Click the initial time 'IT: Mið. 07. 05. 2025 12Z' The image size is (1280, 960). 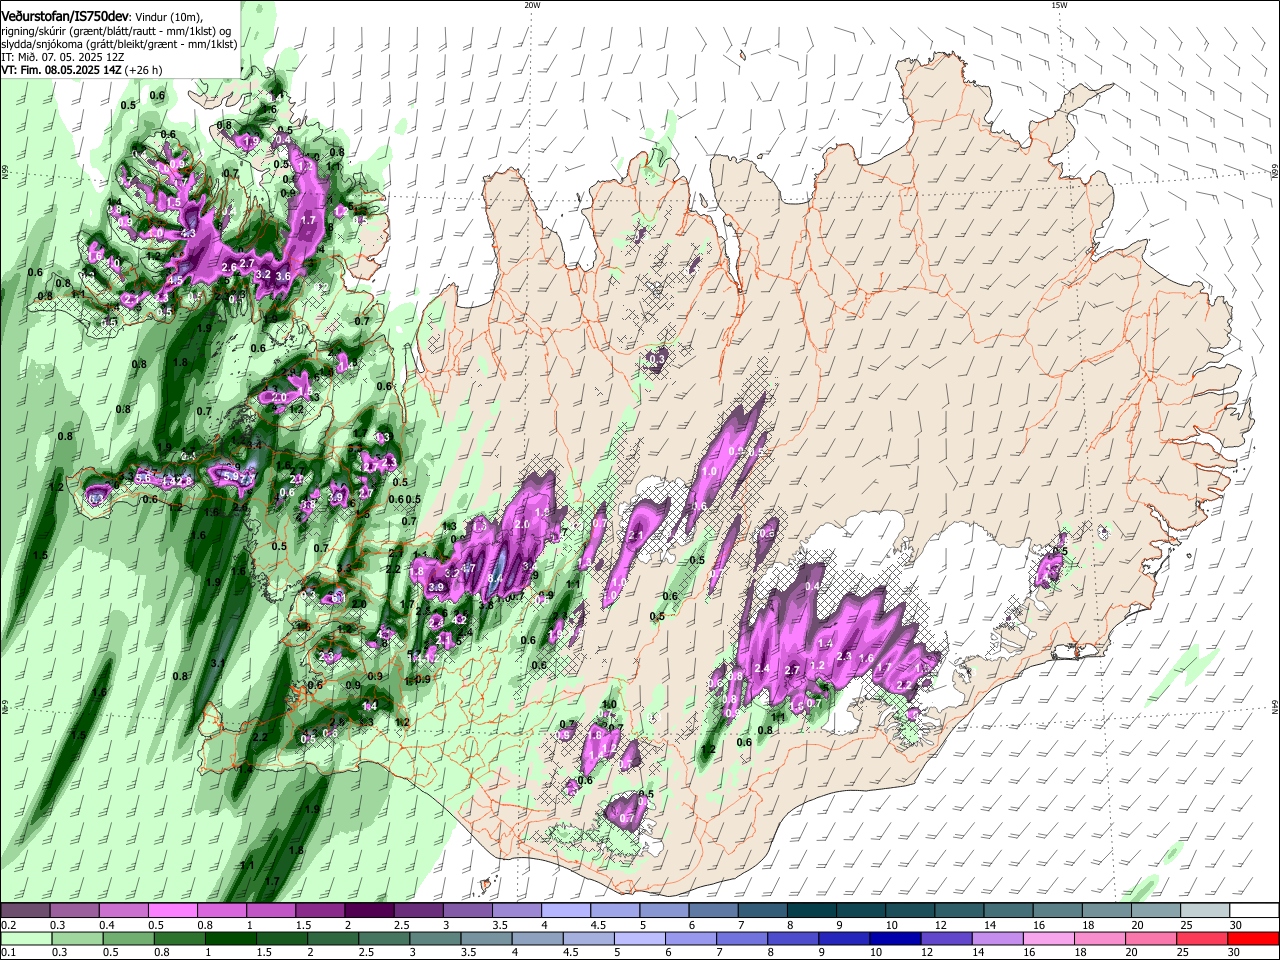(x=62, y=57)
